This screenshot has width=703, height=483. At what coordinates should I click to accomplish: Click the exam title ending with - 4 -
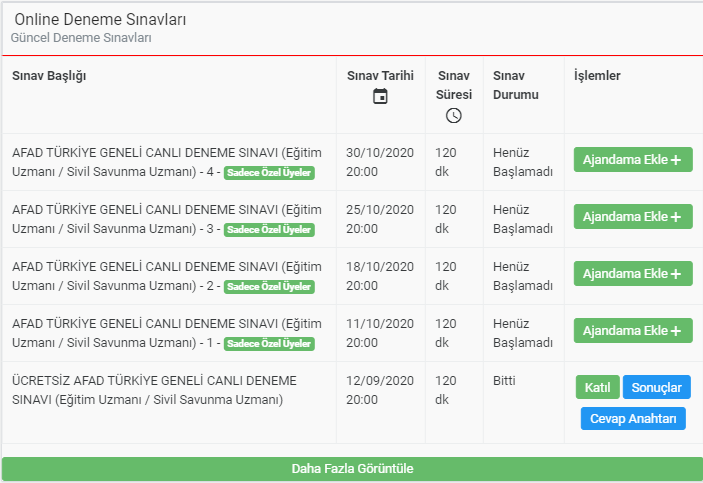coord(167,162)
